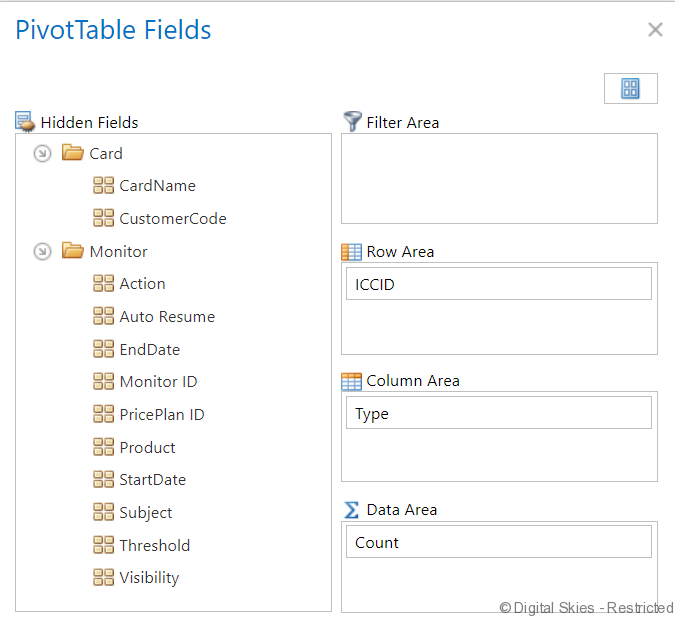Choose the StartDate field in list
The image size is (675, 617).
point(152,480)
